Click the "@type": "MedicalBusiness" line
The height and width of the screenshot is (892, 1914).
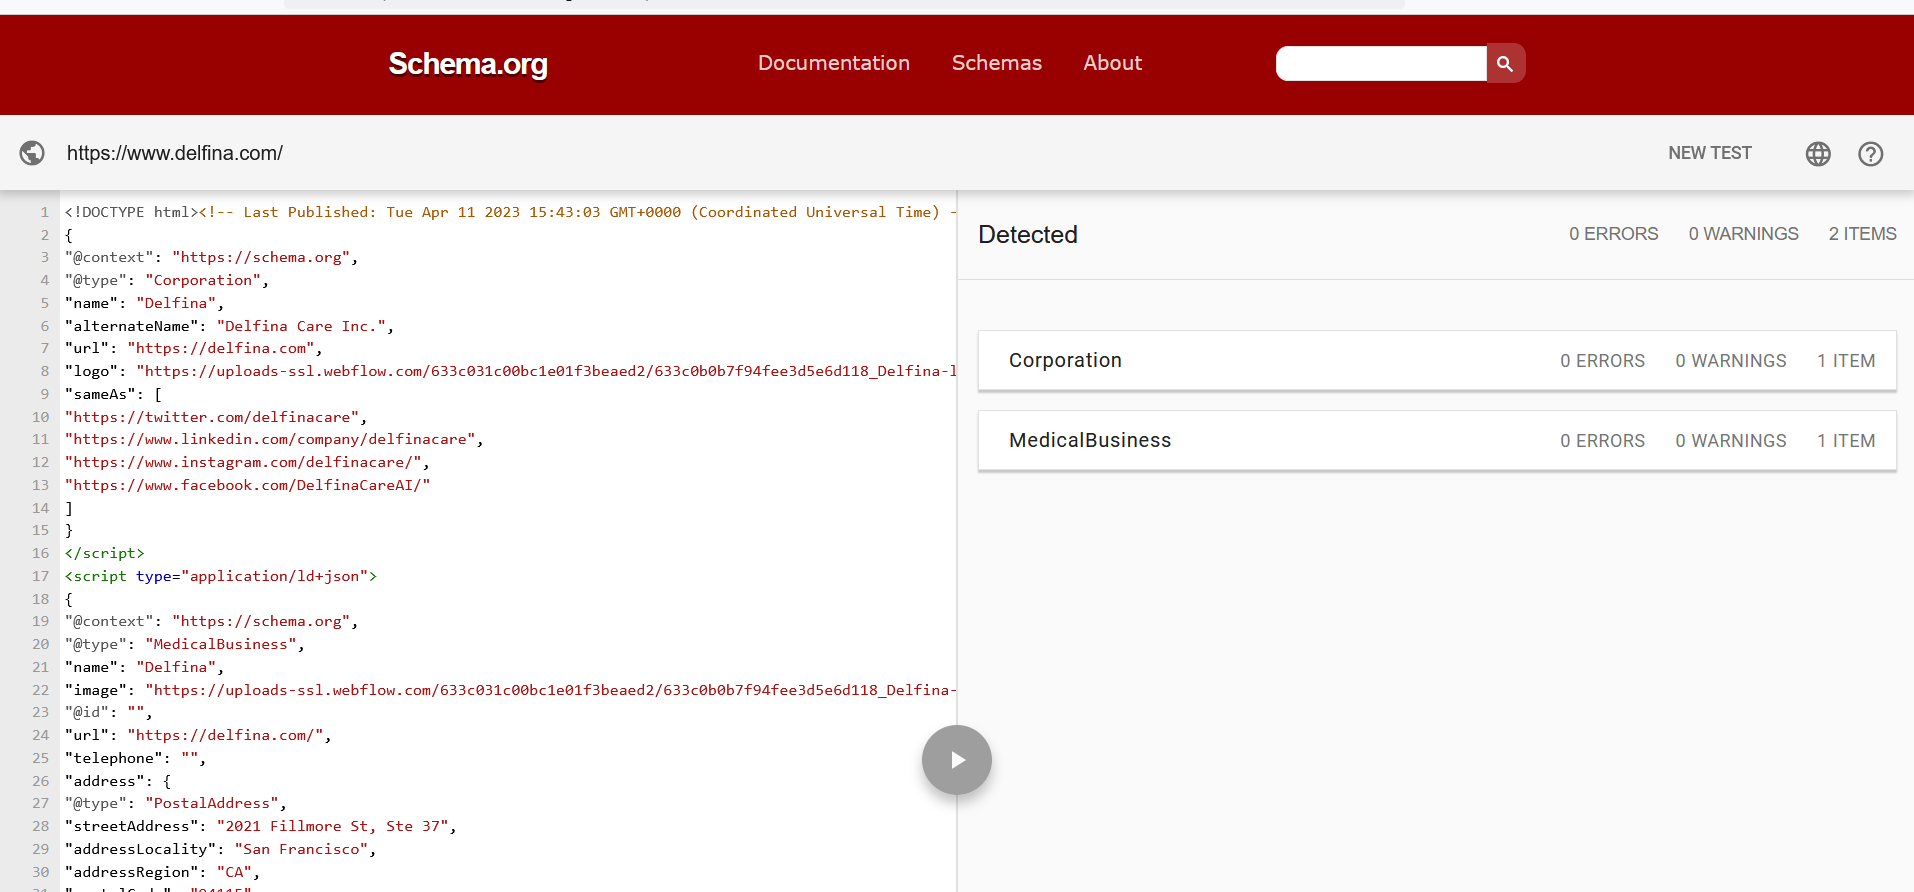[x=184, y=644]
